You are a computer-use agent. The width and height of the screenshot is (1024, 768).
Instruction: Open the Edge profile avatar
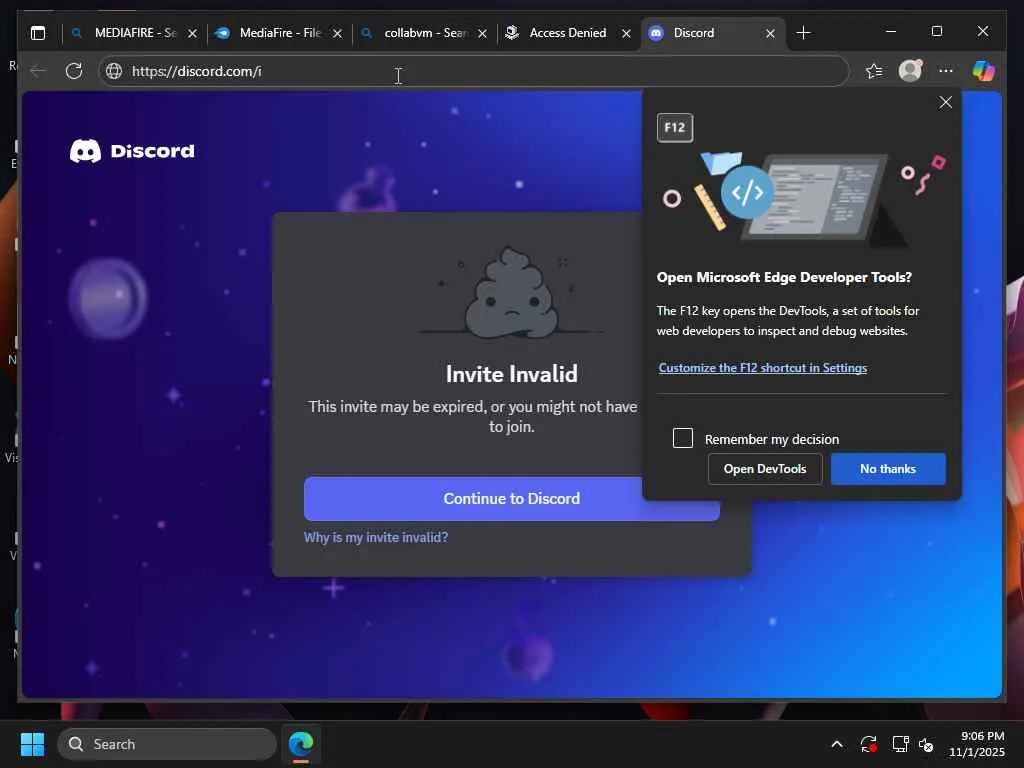[910, 71]
